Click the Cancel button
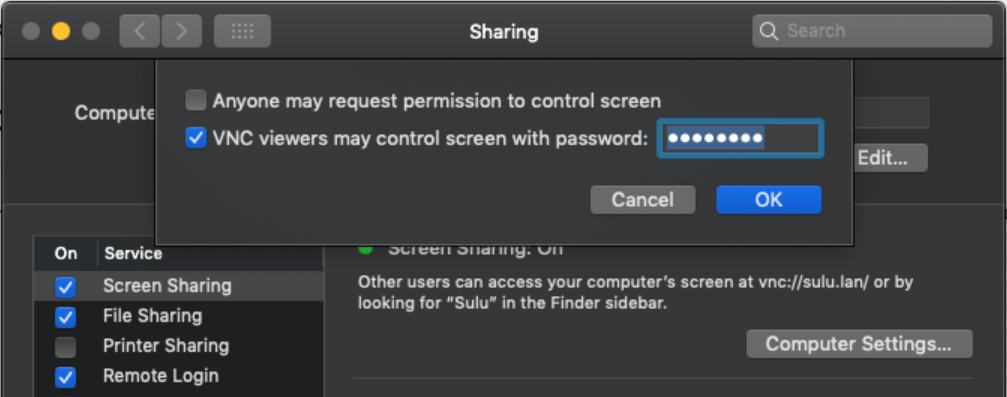1007x397 pixels. pyautogui.click(x=642, y=200)
